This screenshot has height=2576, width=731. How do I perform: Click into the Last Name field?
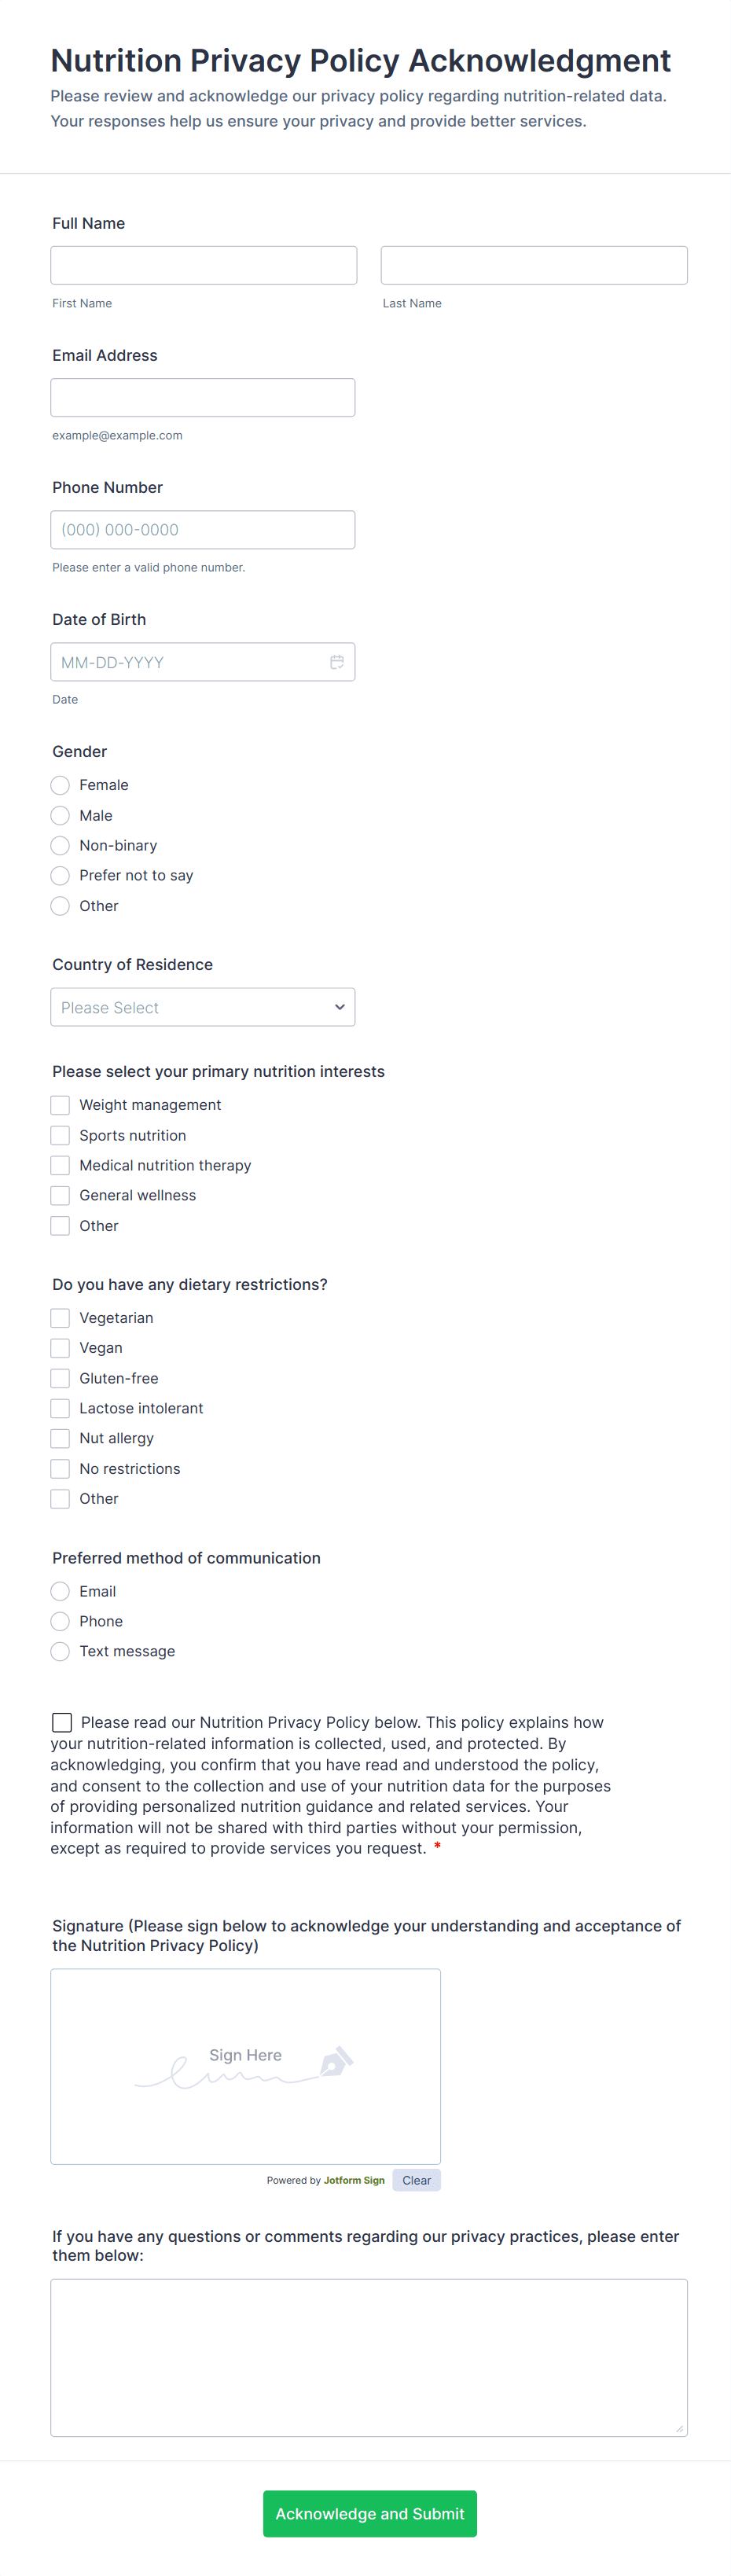534,265
